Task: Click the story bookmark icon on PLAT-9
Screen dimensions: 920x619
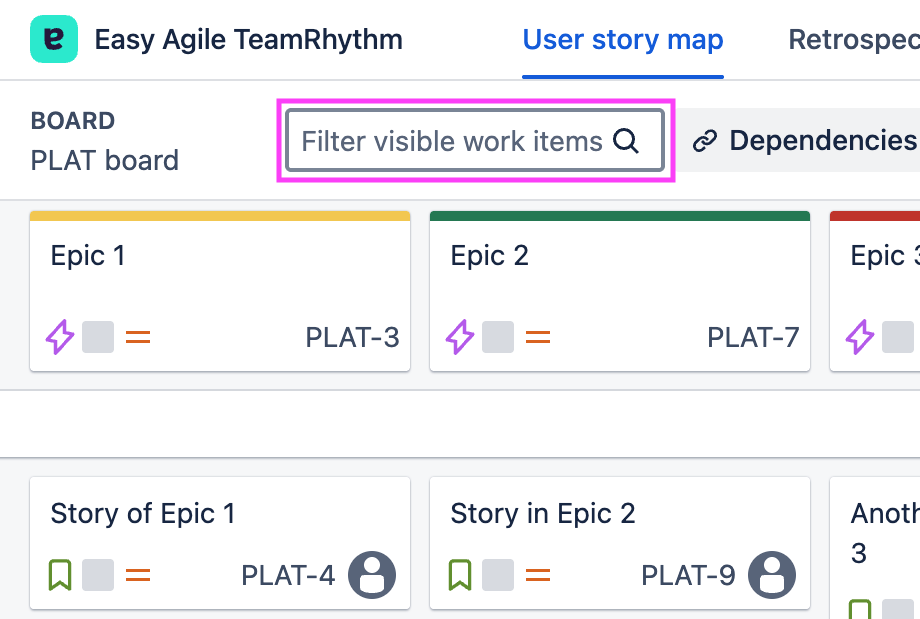Action: pyautogui.click(x=460, y=575)
